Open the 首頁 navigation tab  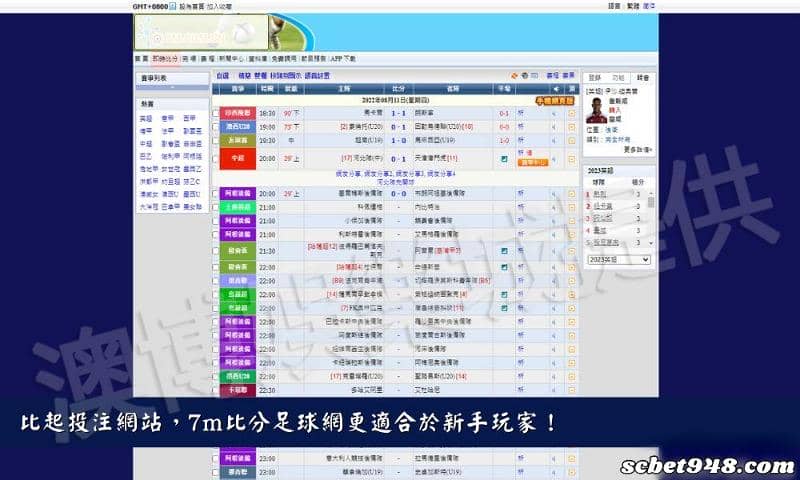click(141, 59)
